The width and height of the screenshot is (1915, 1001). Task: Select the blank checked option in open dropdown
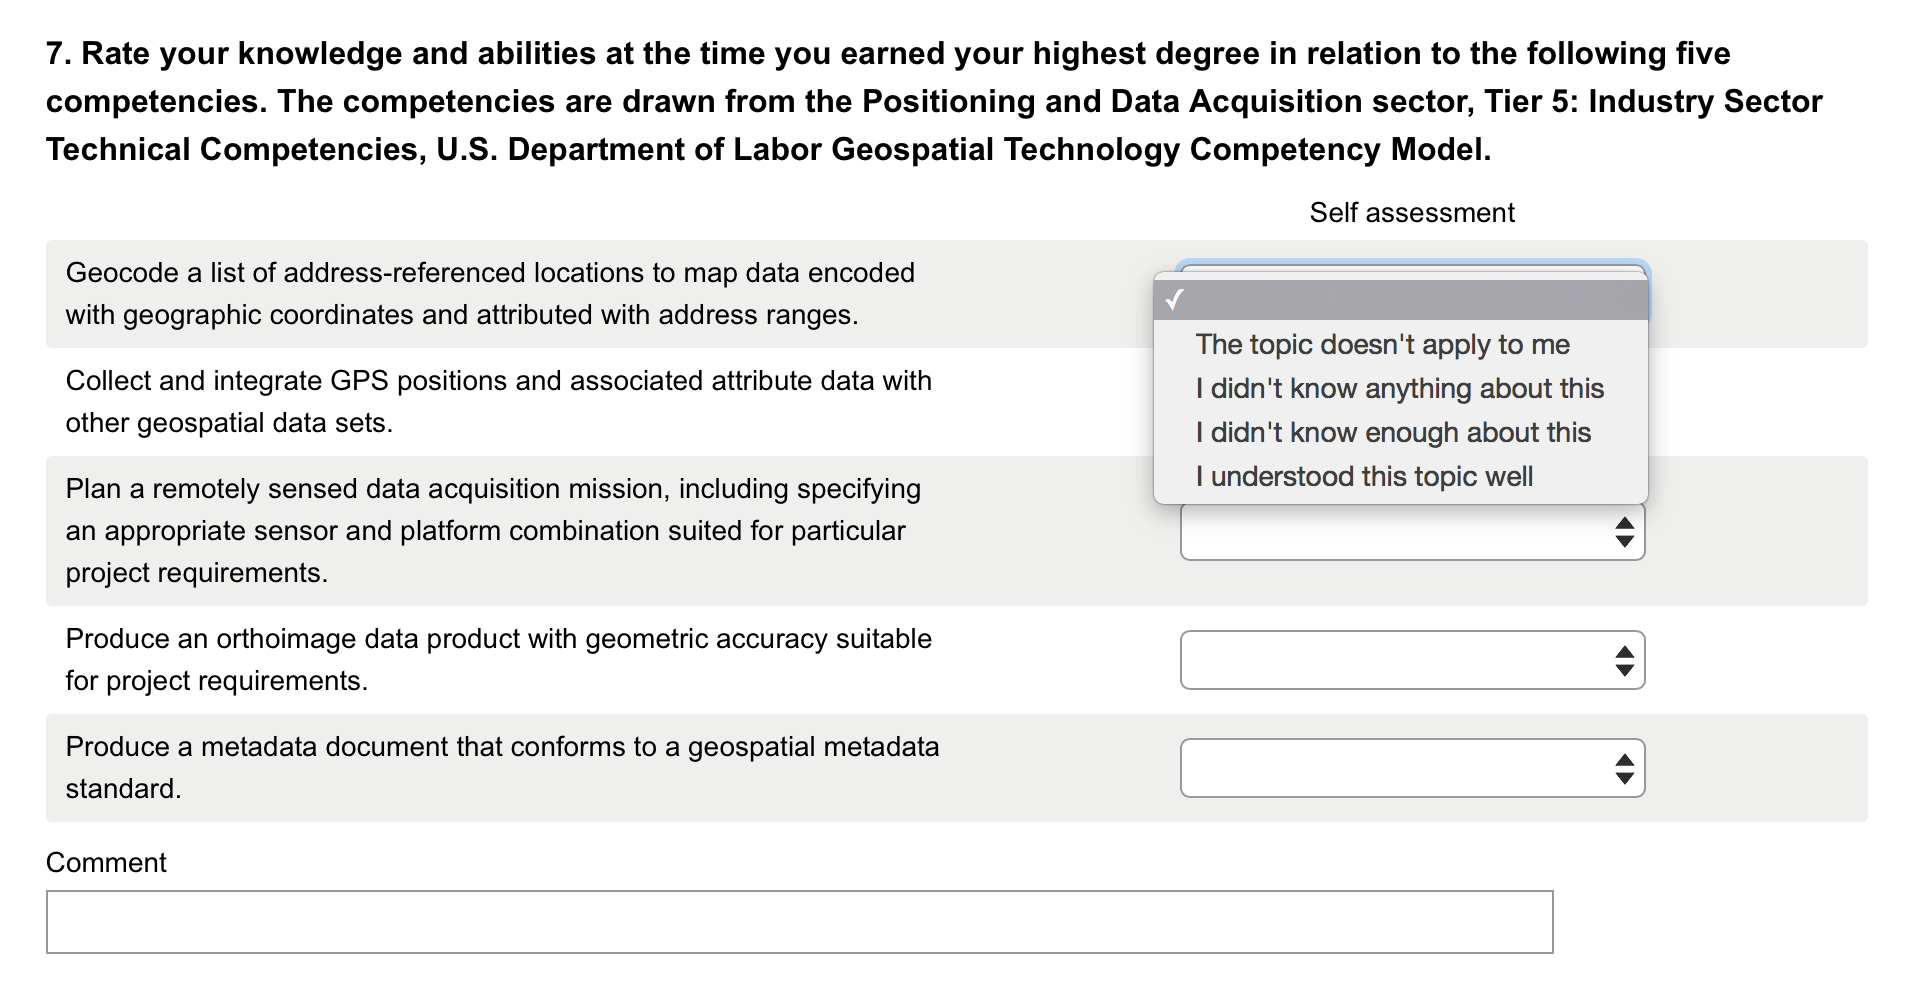coord(1400,300)
